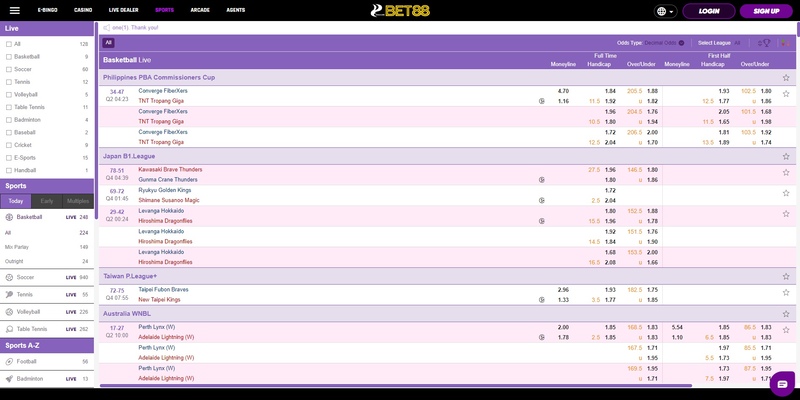
Task: Go to the CASINO menu
Action: 83,10
